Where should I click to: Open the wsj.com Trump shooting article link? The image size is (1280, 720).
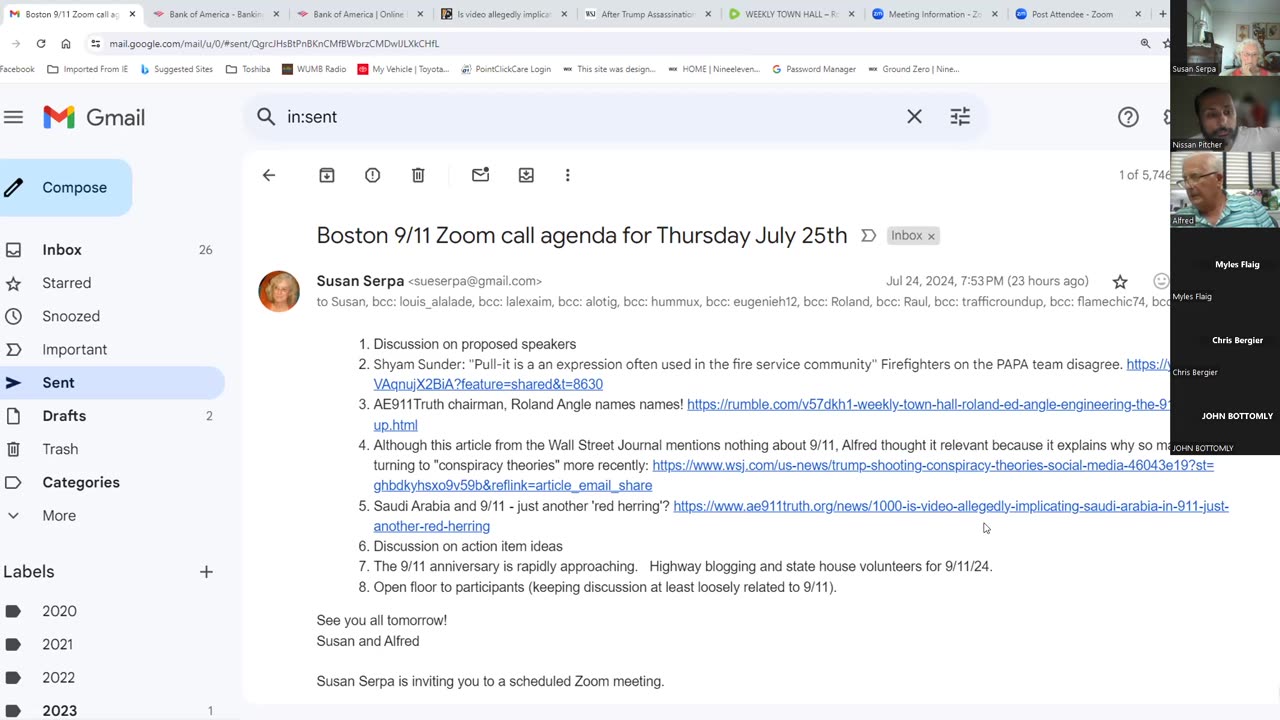pos(933,466)
